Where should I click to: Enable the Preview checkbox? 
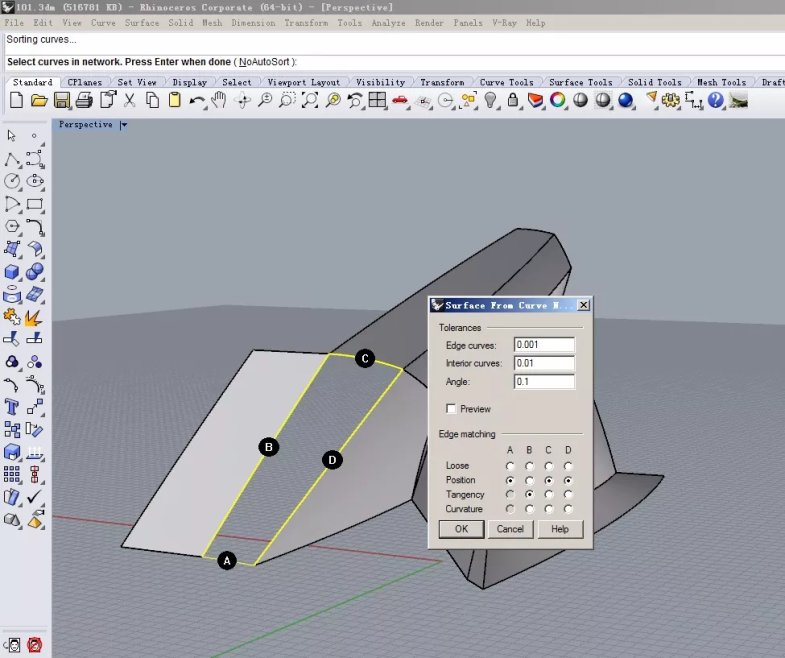(451, 409)
